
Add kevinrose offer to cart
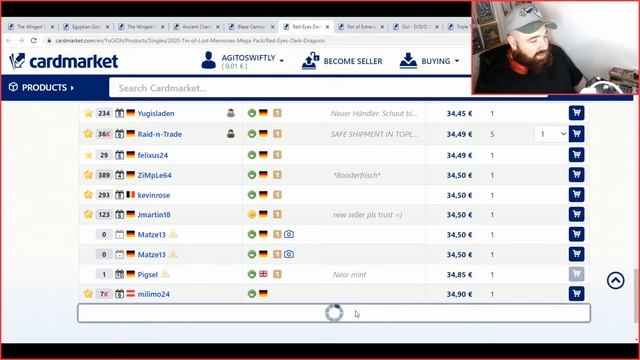point(576,195)
